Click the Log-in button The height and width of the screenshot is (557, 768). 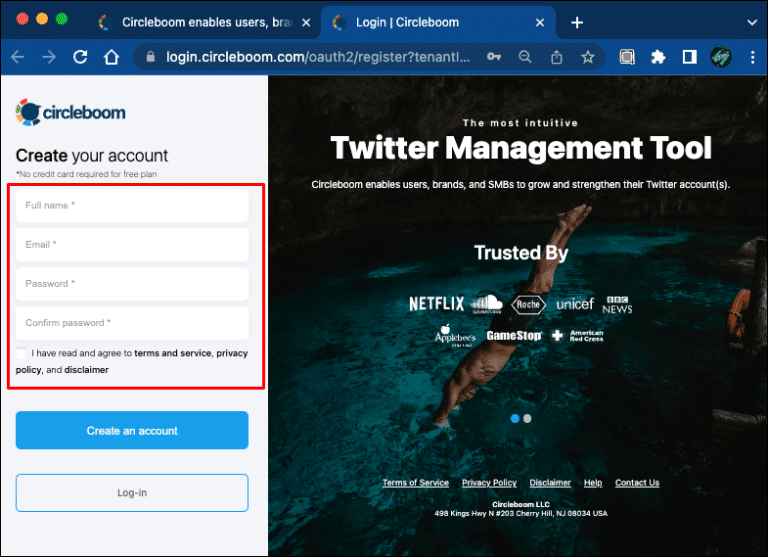pyautogui.click(x=132, y=493)
